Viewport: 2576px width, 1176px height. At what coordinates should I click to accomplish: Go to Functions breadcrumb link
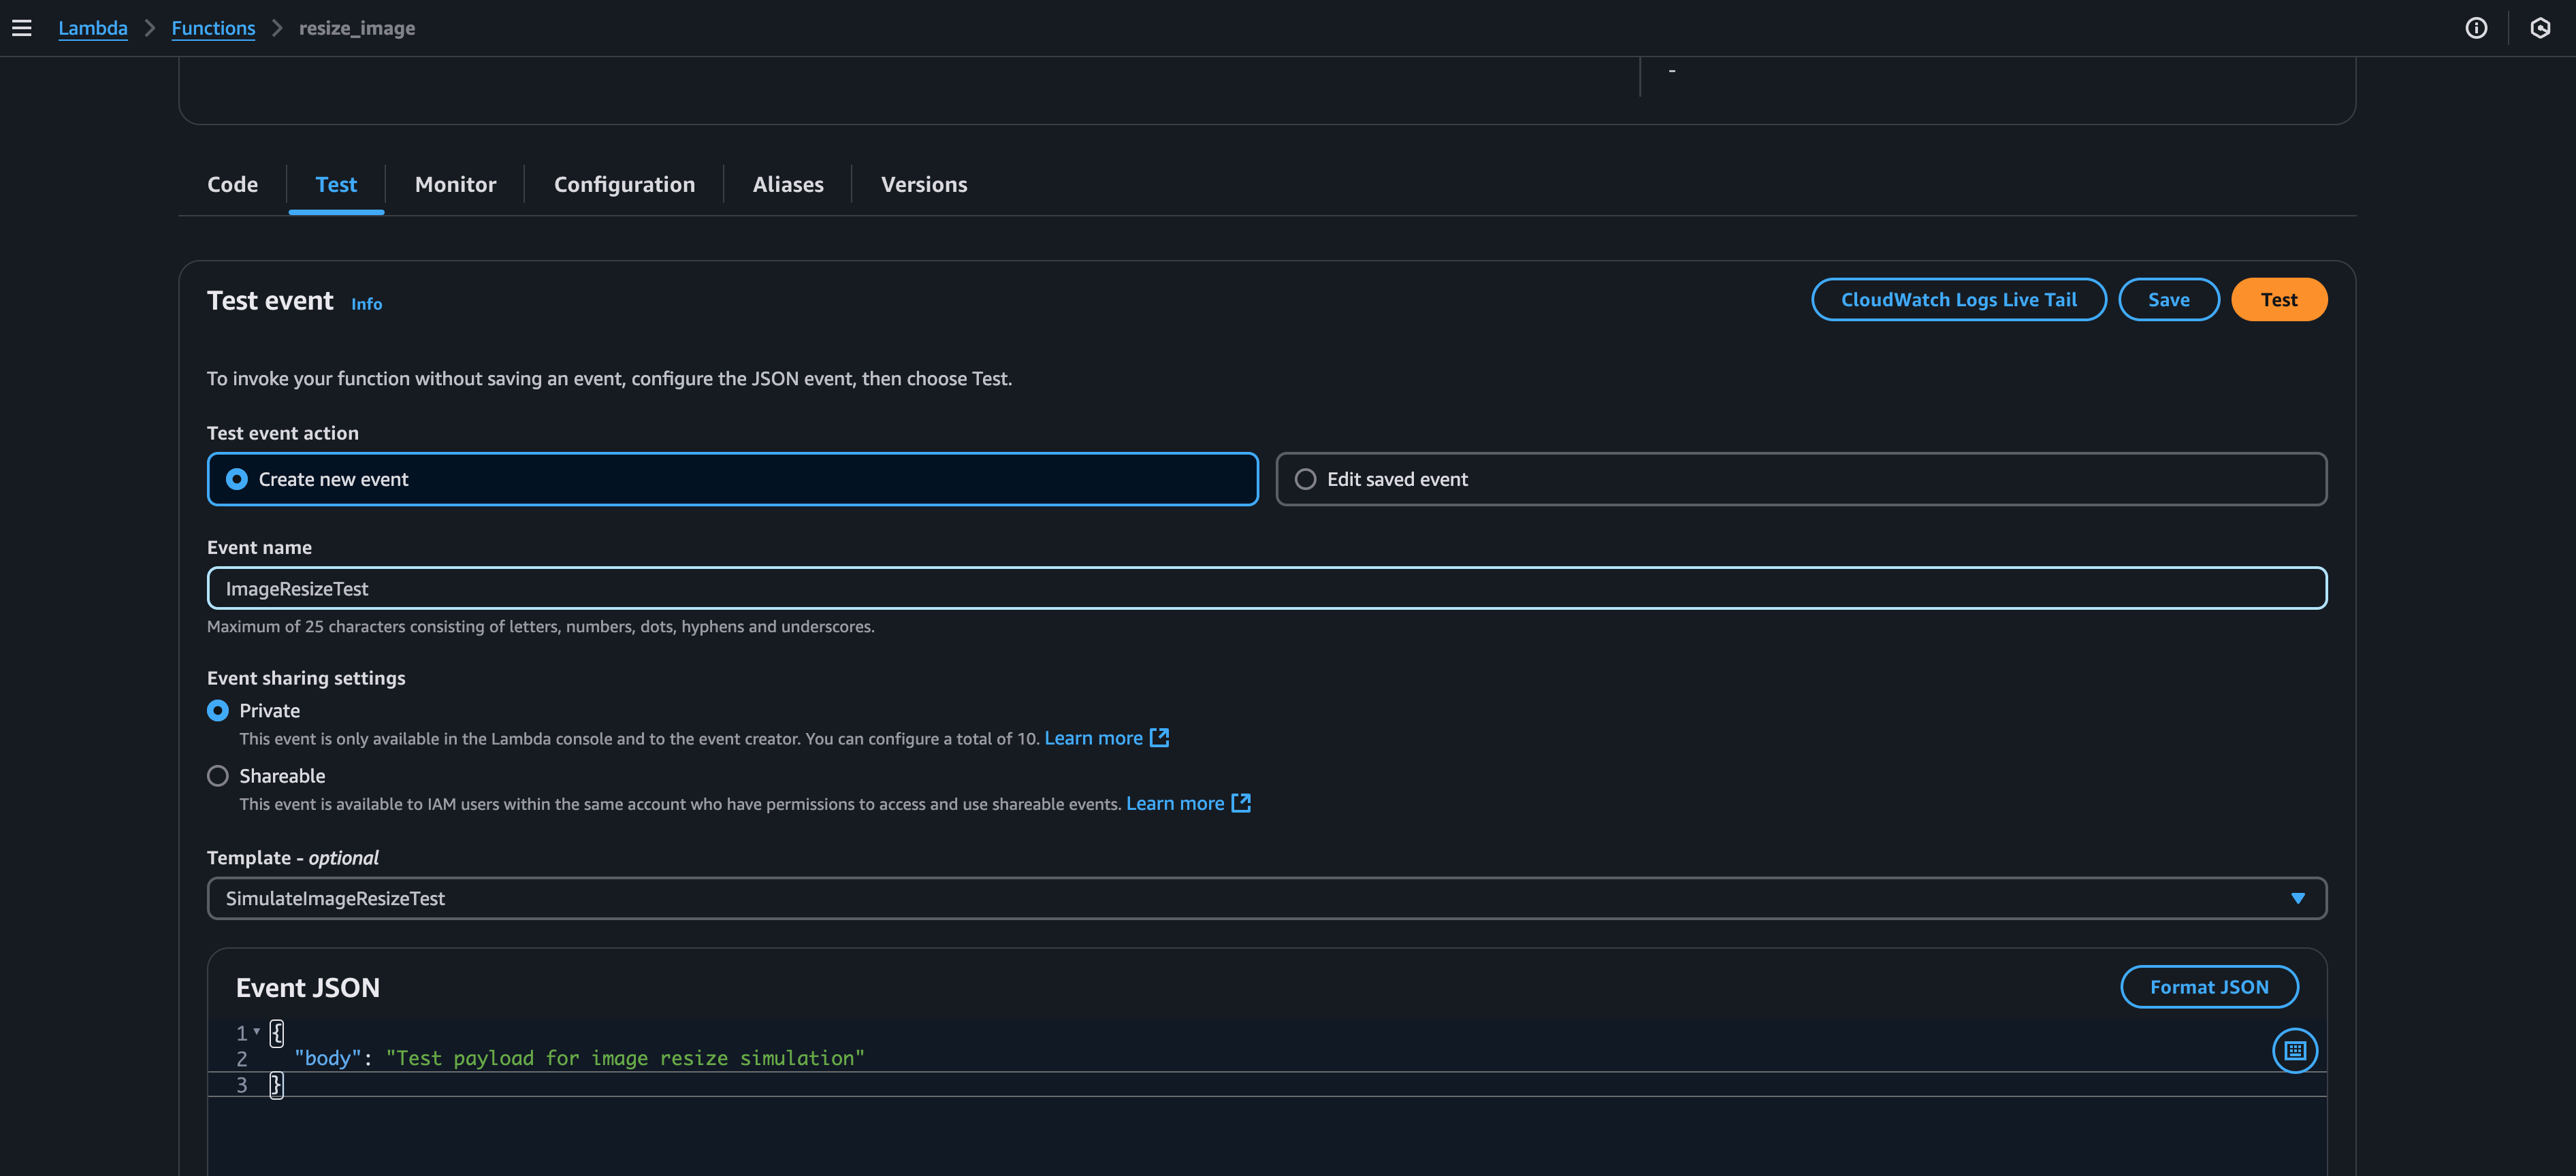pyautogui.click(x=213, y=28)
